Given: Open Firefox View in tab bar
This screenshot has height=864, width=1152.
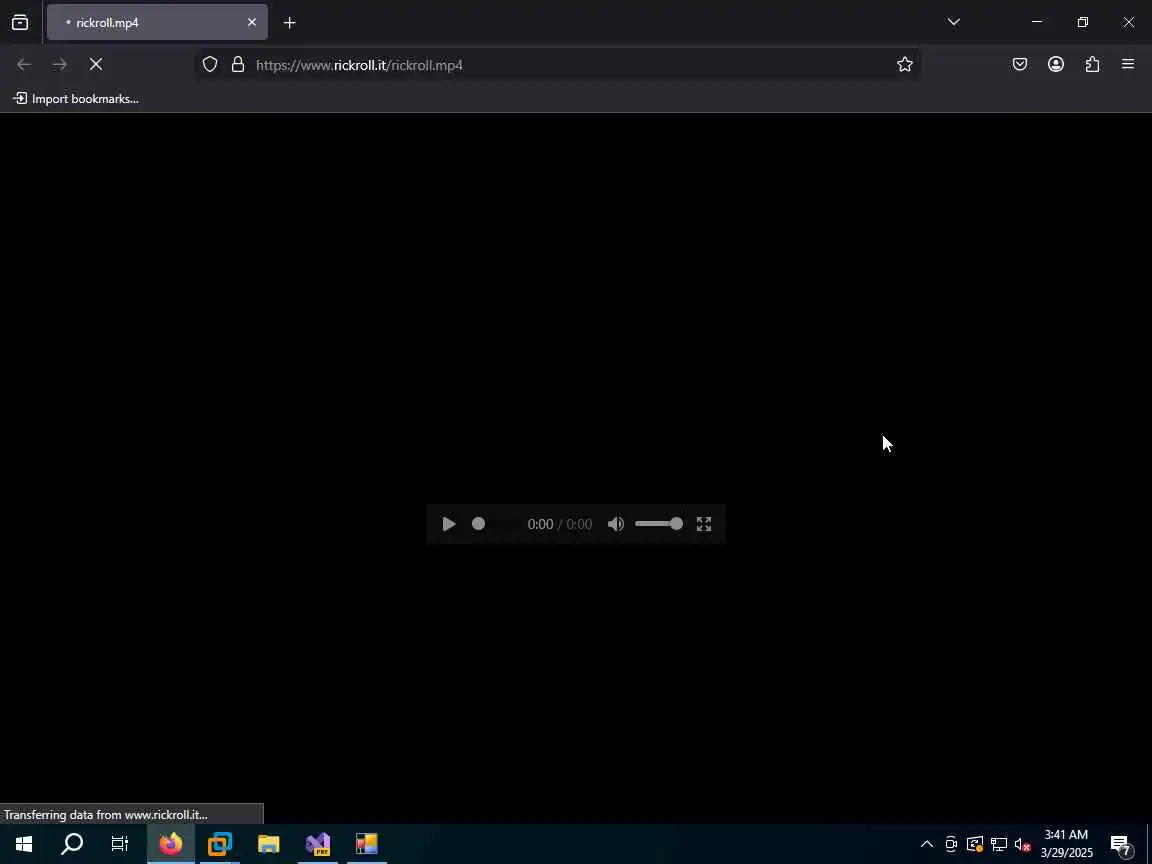Looking at the screenshot, I should [20, 23].
